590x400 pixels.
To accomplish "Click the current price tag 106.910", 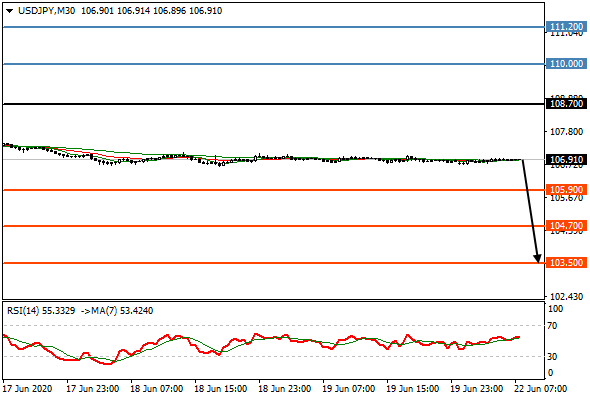I will point(566,160).
